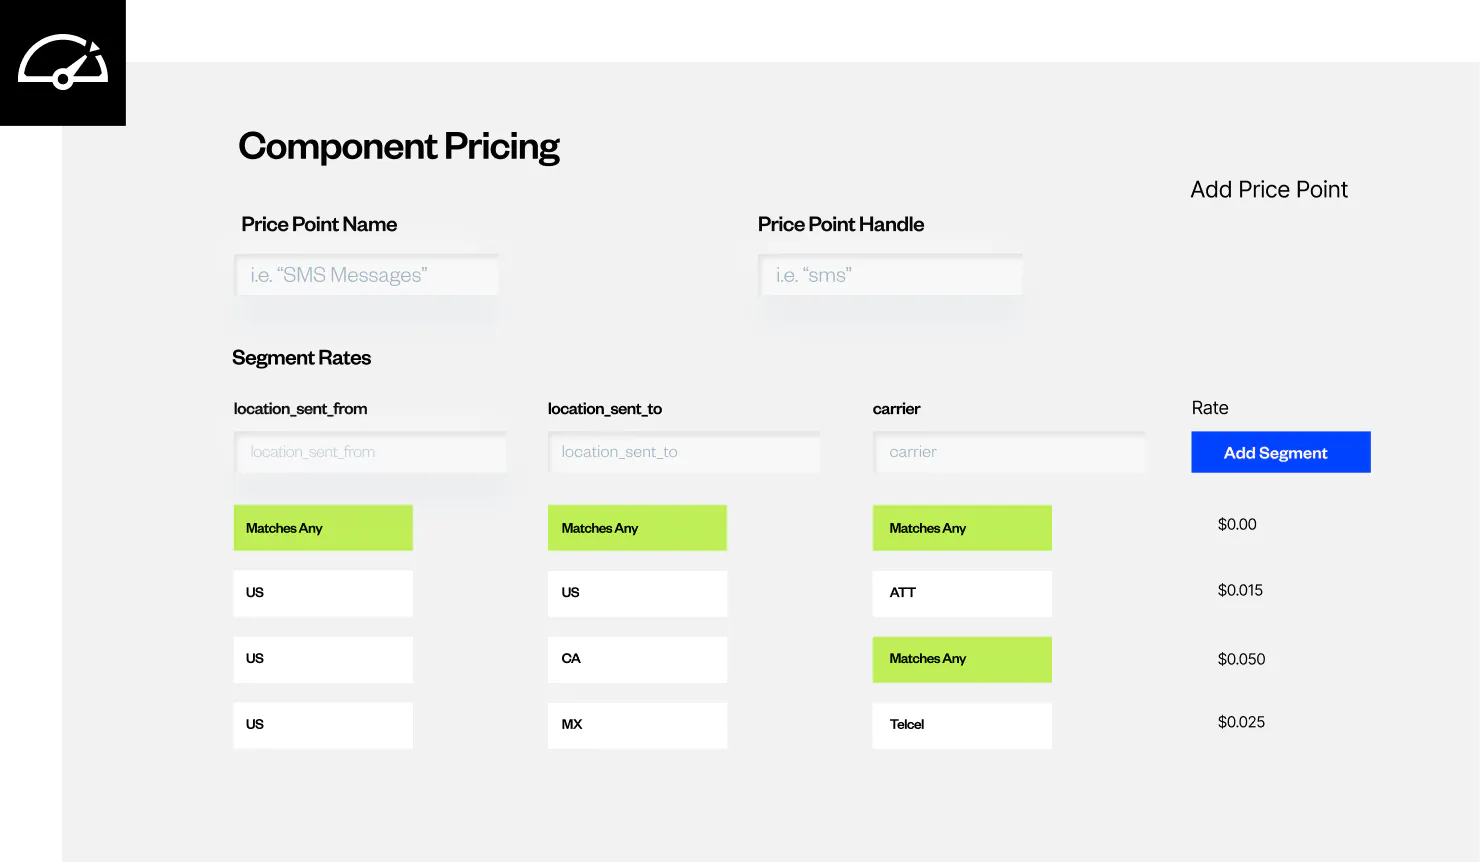Toggle Matches Any under location_sent_to
Screen dimensions: 1480x862
coord(637,527)
